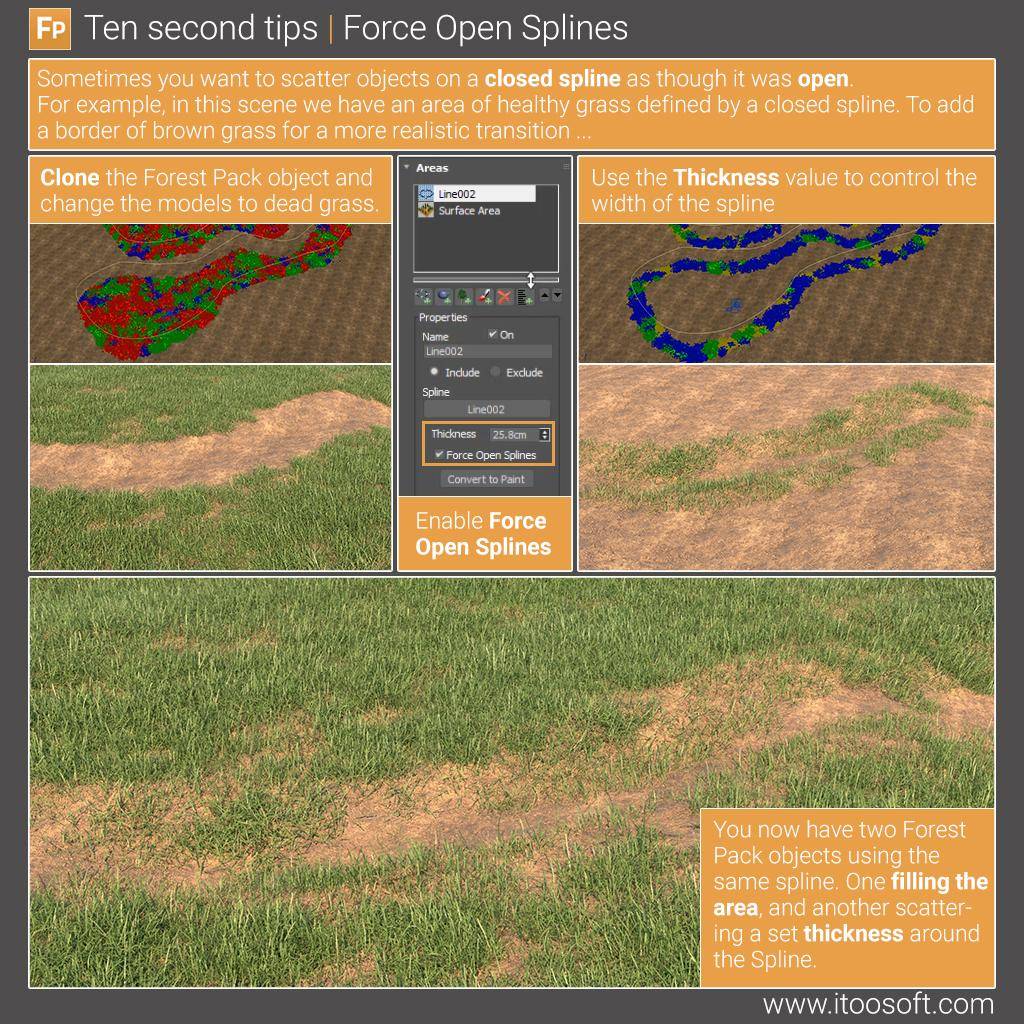The image size is (1024, 1024).
Task: Click the move area down arrow
Action: [557, 297]
